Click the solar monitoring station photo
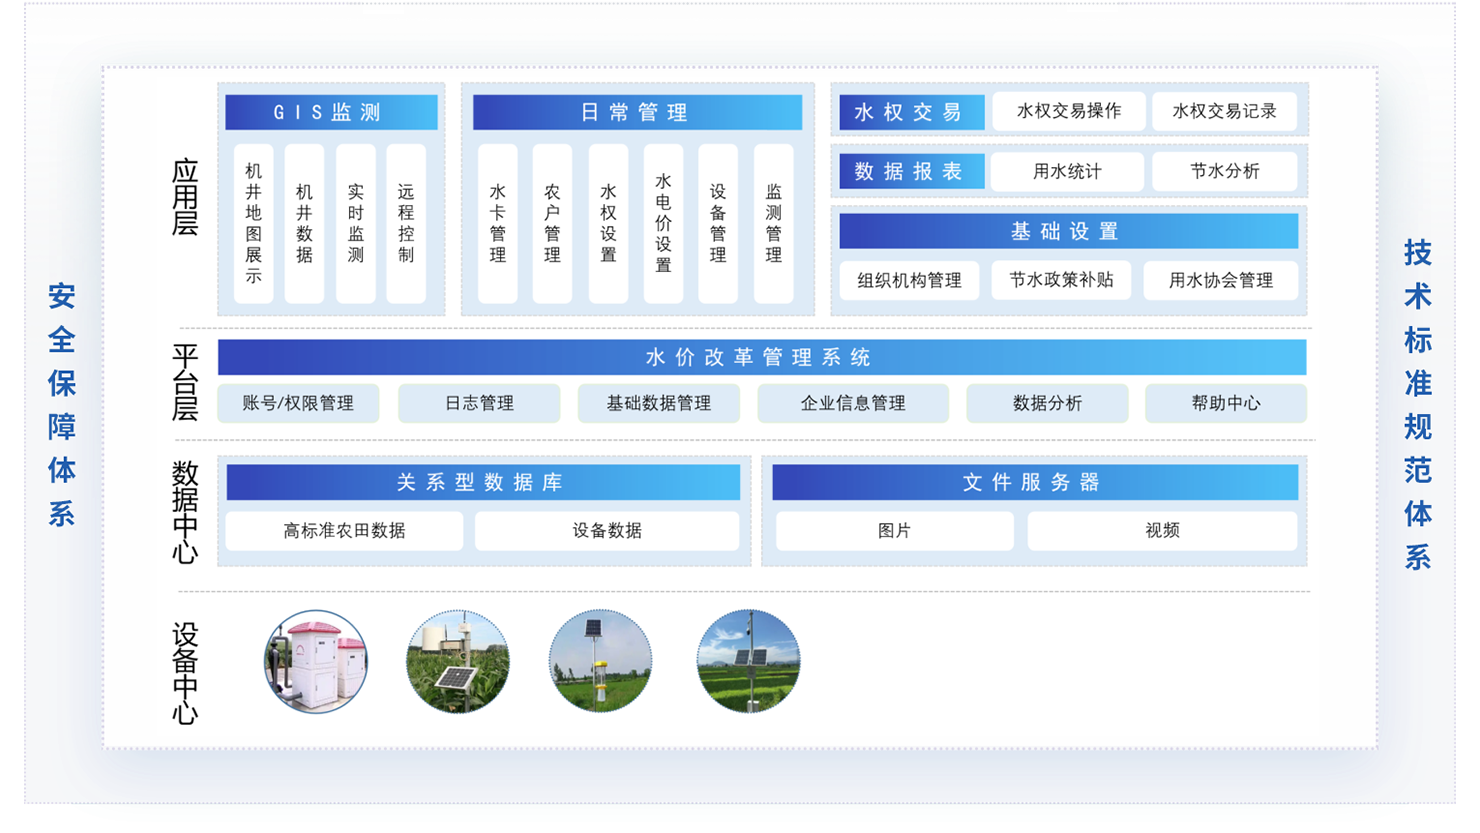 coord(457,662)
